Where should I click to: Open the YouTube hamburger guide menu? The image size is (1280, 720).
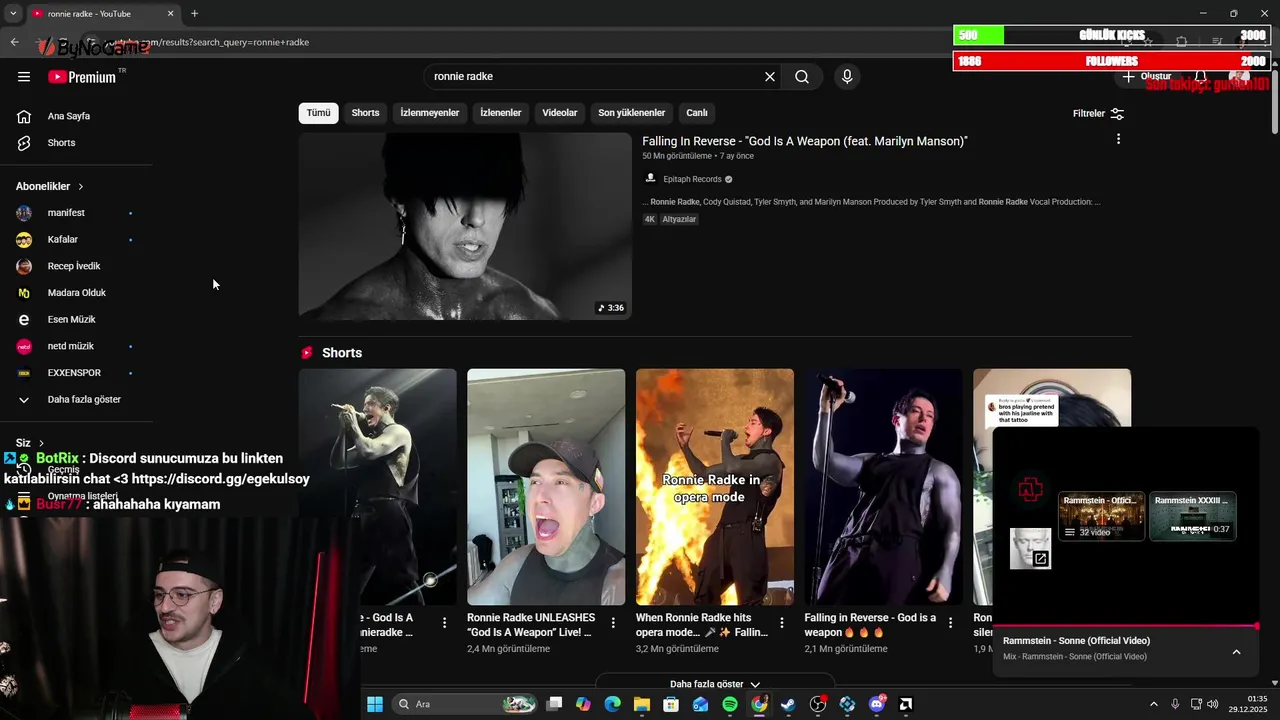click(24, 77)
